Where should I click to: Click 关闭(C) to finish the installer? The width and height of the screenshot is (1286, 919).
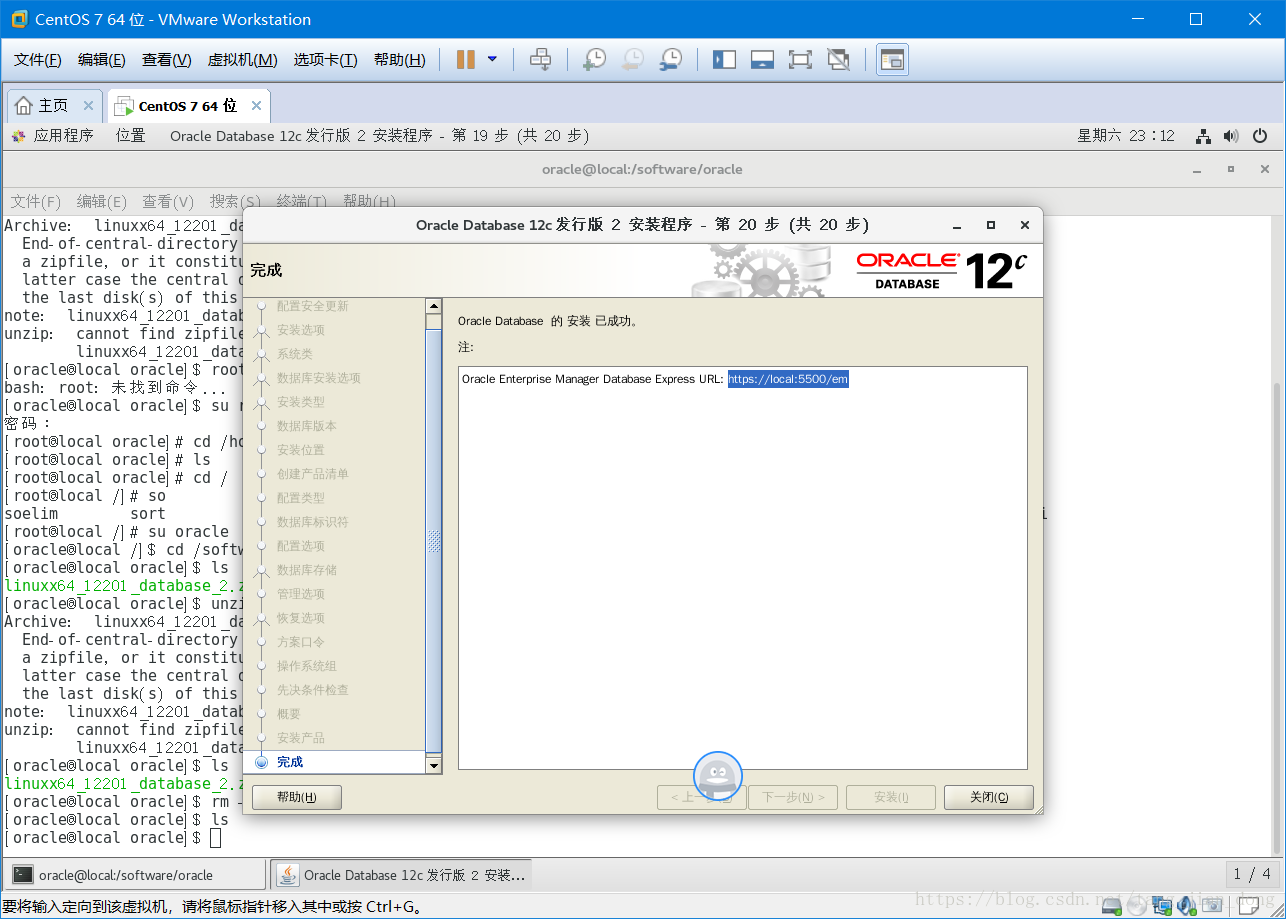click(x=989, y=797)
